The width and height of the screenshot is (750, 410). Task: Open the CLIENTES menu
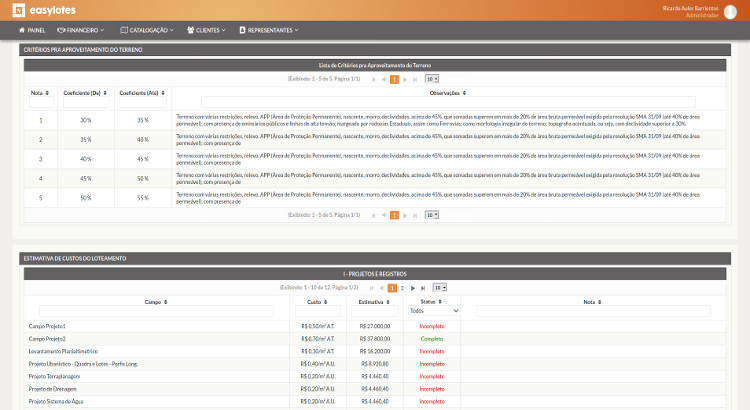[206, 30]
